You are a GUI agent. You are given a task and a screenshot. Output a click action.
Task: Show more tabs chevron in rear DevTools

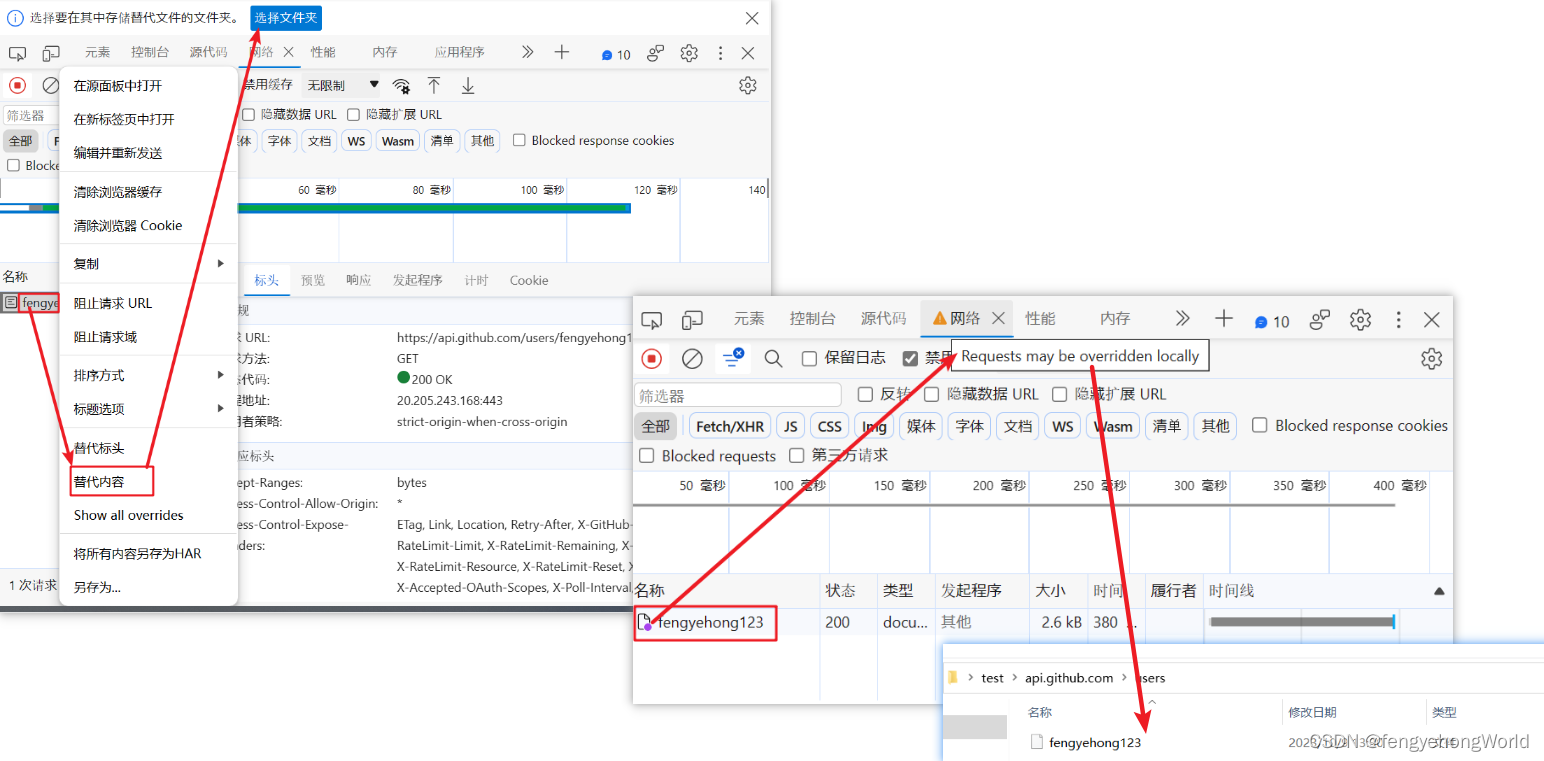pos(528,52)
